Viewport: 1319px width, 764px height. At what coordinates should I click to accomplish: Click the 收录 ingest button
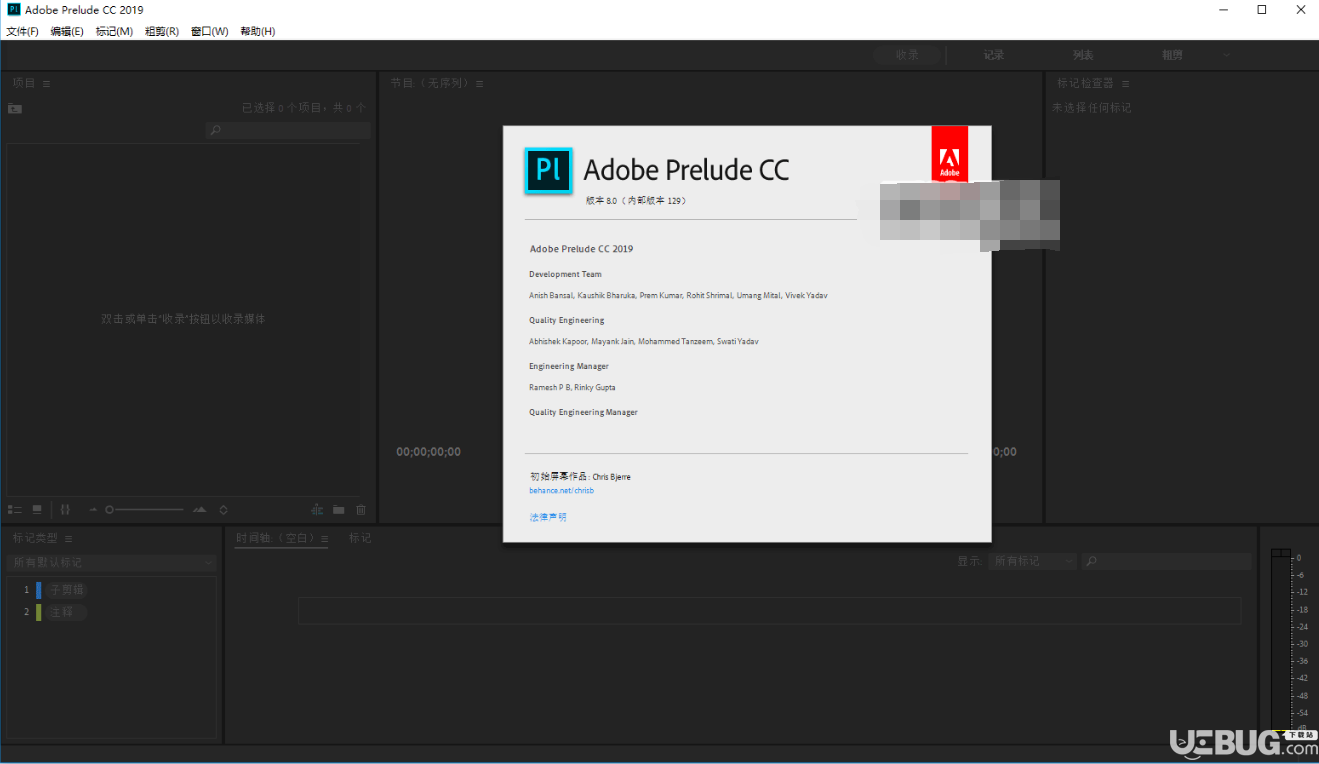click(x=908, y=55)
